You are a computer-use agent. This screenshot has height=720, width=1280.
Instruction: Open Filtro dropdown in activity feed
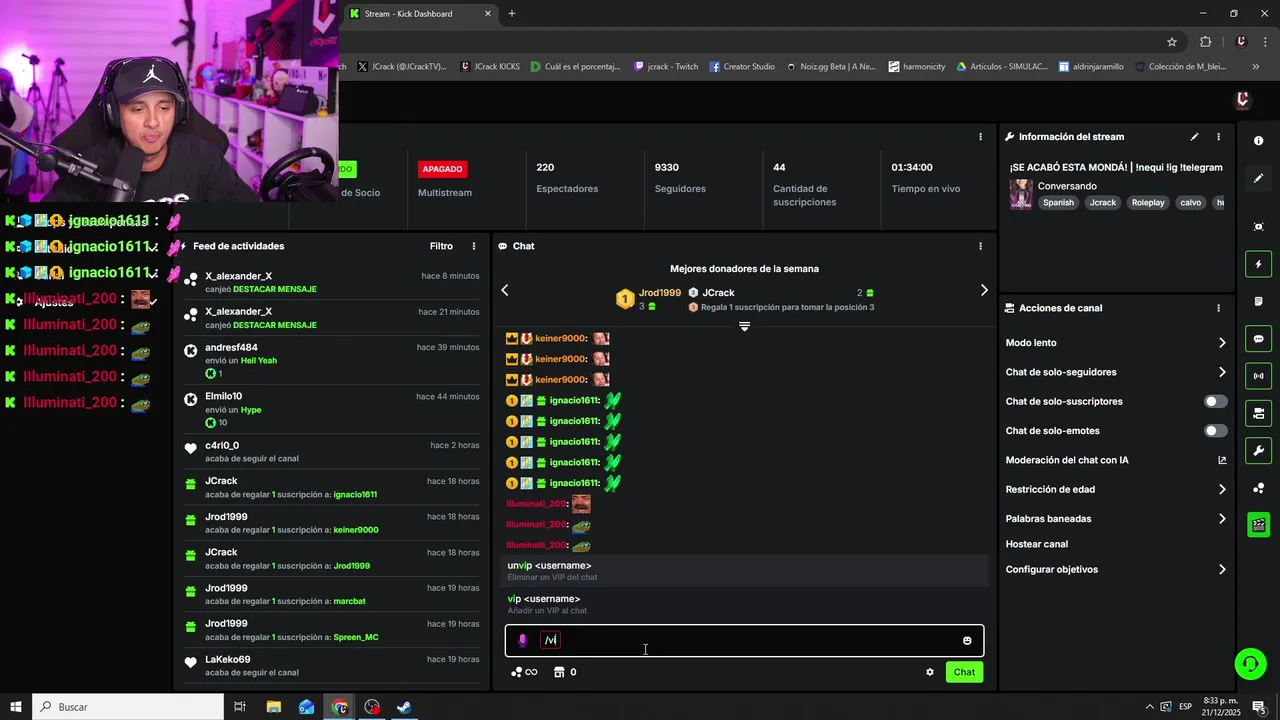[x=441, y=246]
